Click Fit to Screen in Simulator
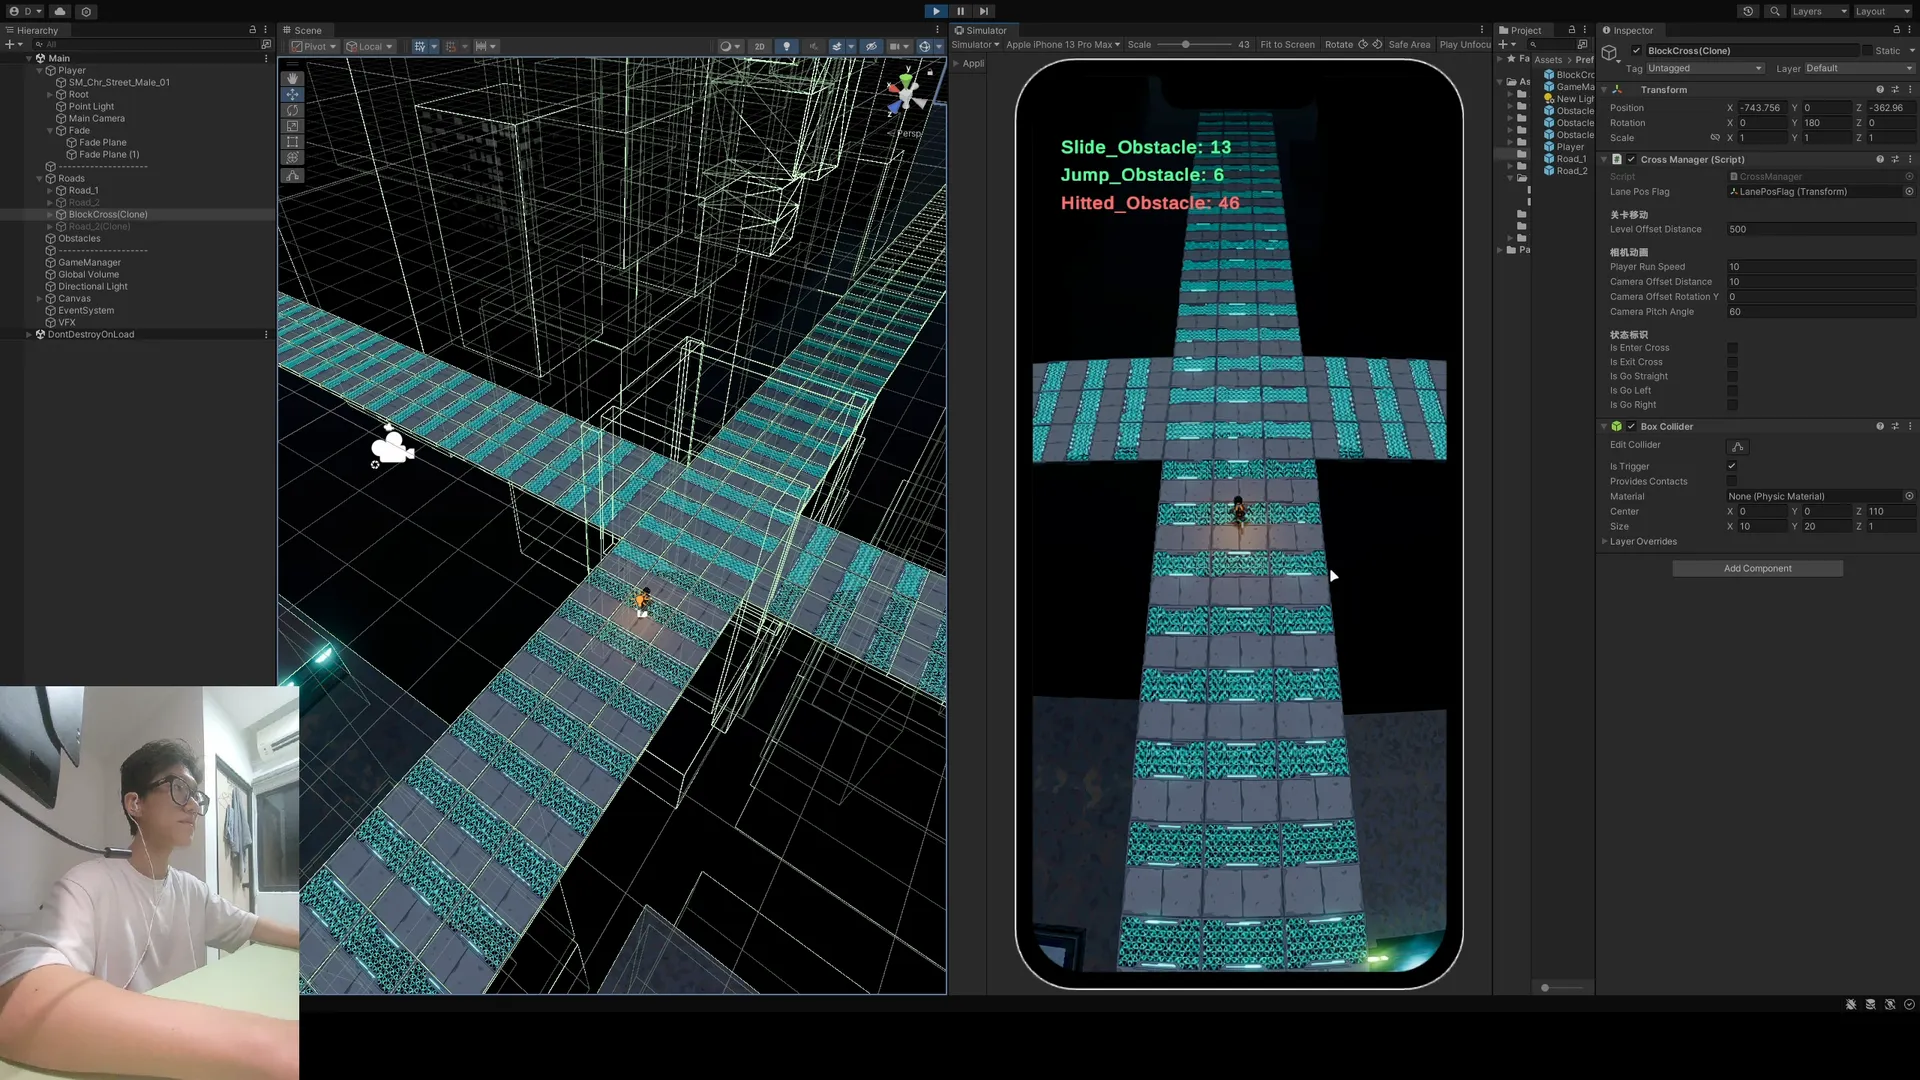The width and height of the screenshot is (1920, 1080). click(1287, 45)
